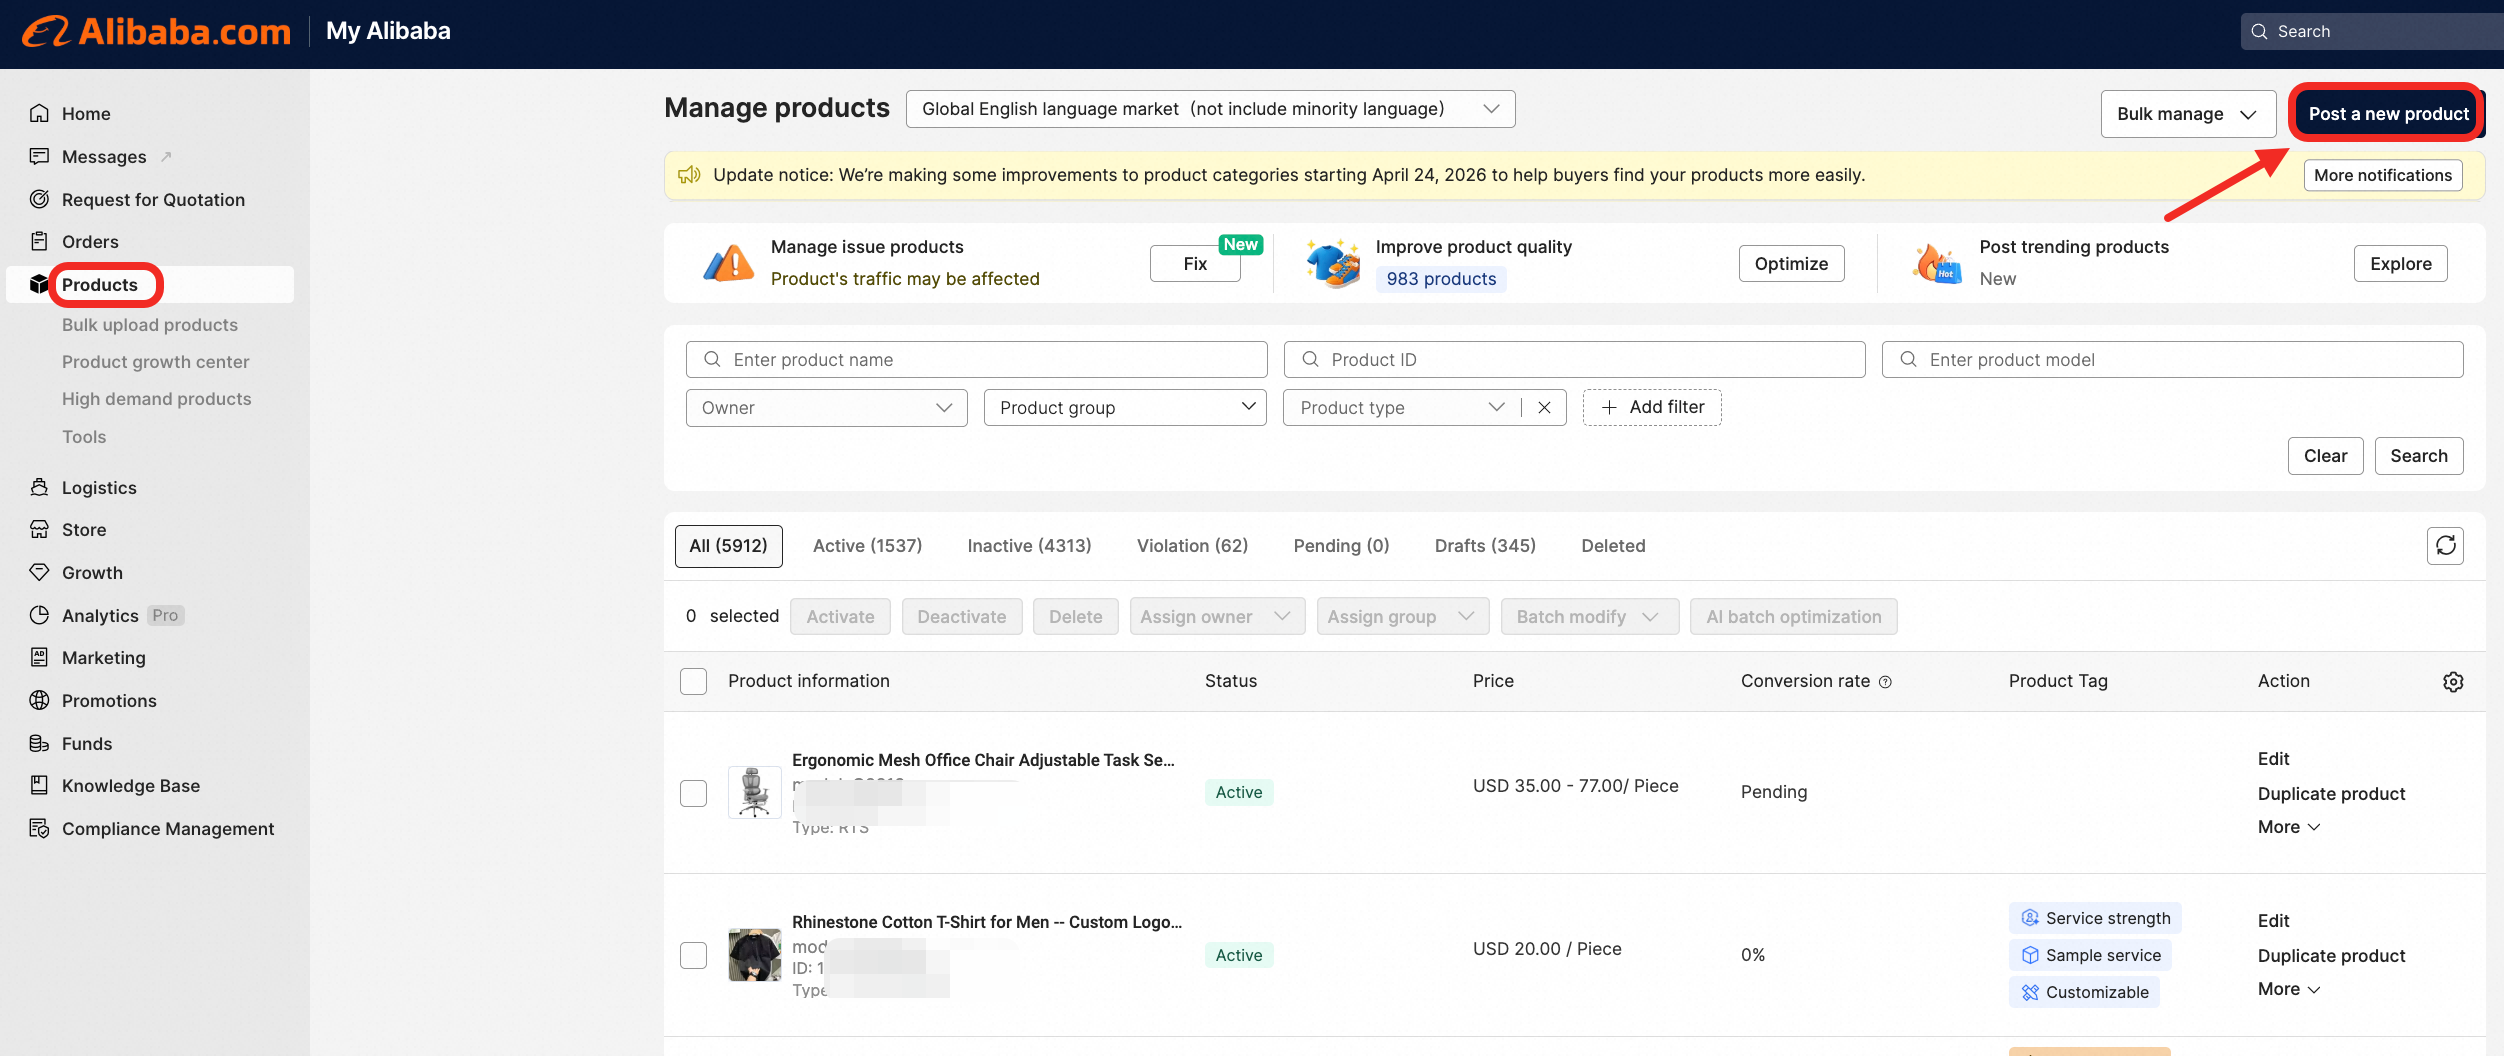Click the office chair product thumbnail
The image size is (2504, 1056).
754,793
